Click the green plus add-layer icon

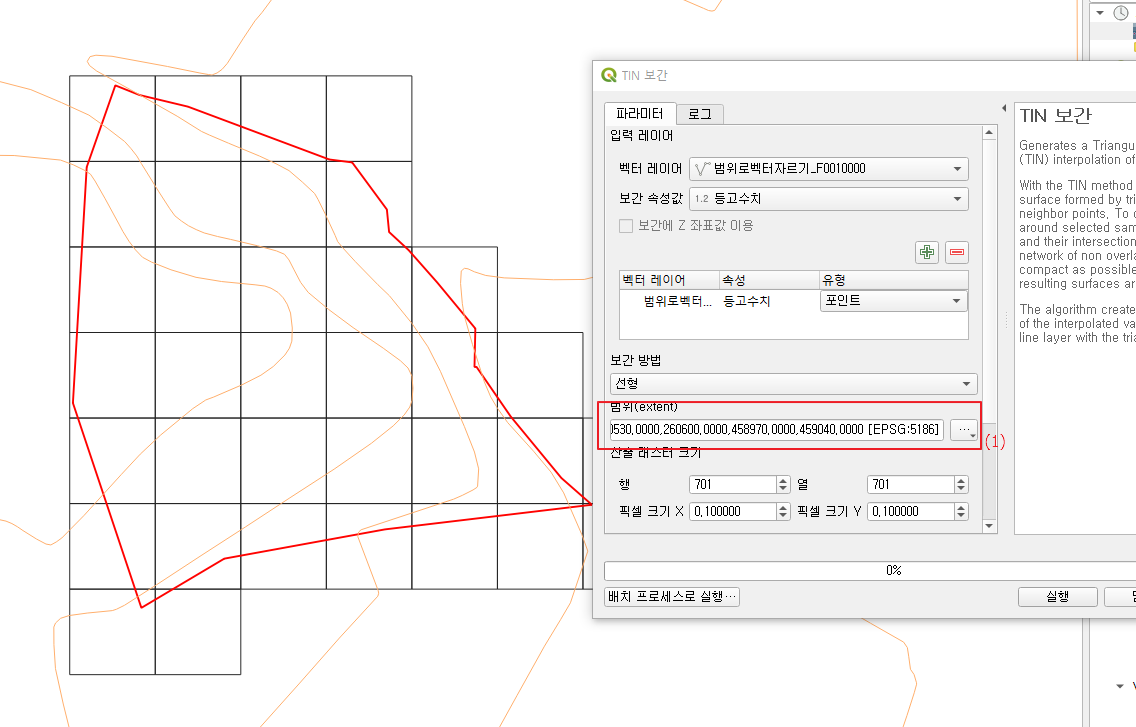[x=927, y=252]
